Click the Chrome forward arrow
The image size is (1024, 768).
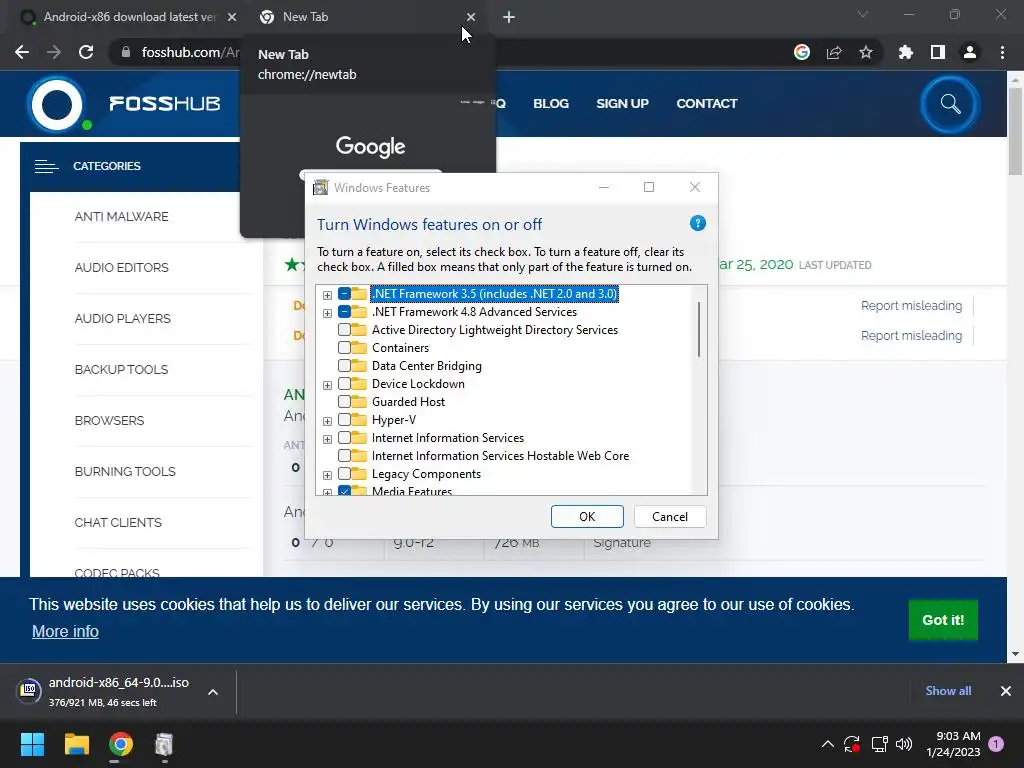54,52
